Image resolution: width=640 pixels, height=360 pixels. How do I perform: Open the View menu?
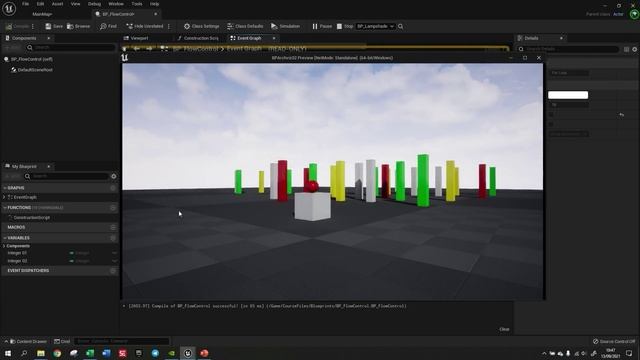(76, 4)
